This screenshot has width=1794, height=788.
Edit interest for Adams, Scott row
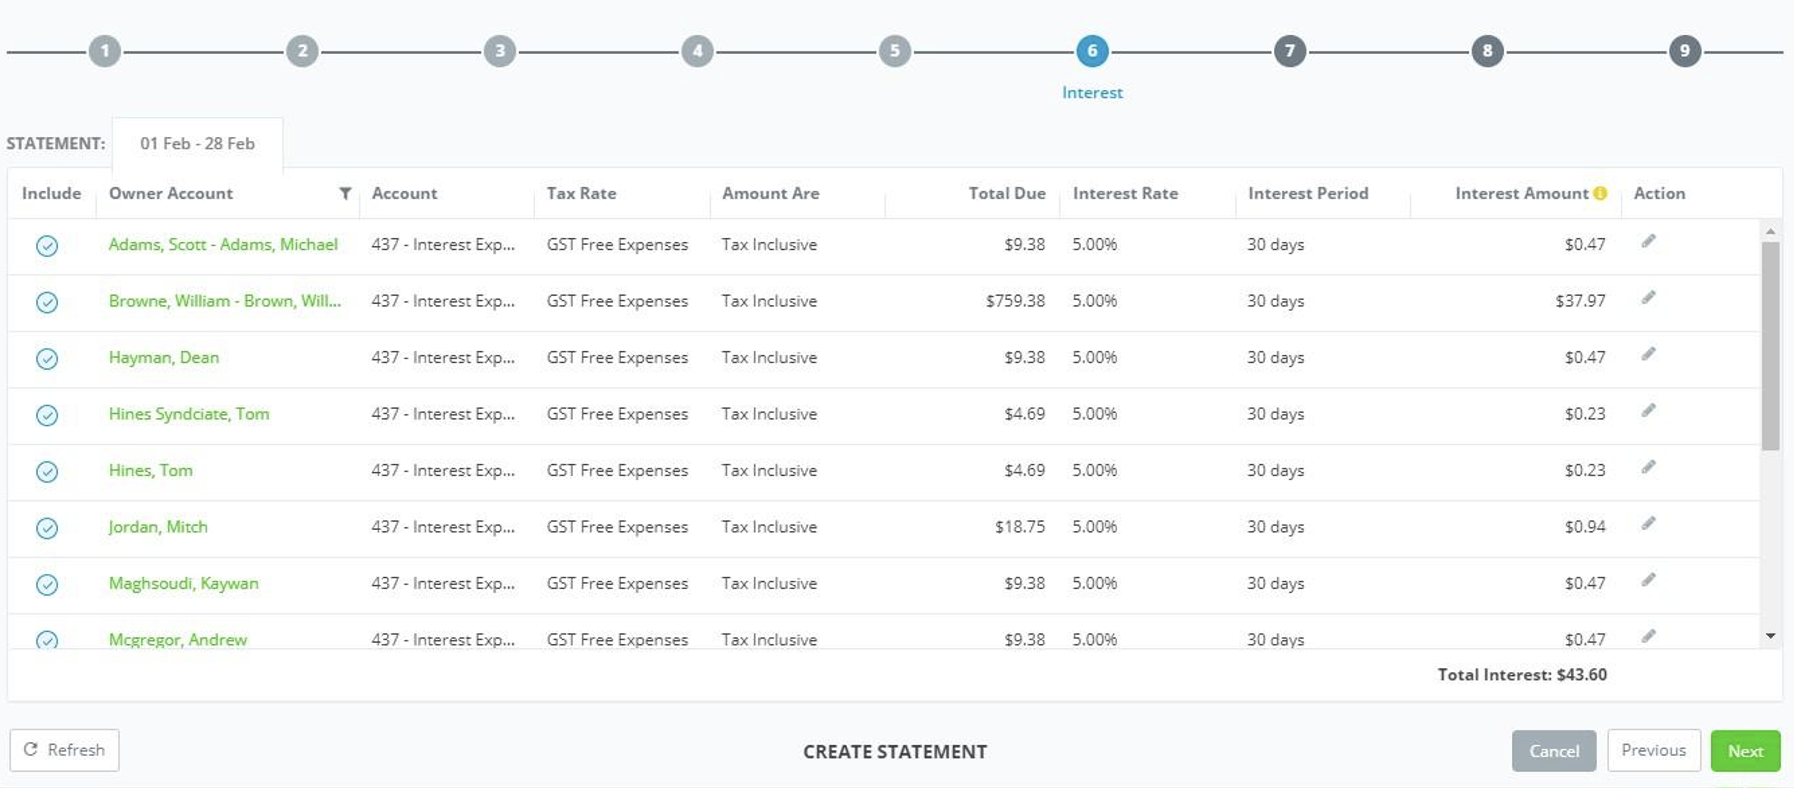1648,241
